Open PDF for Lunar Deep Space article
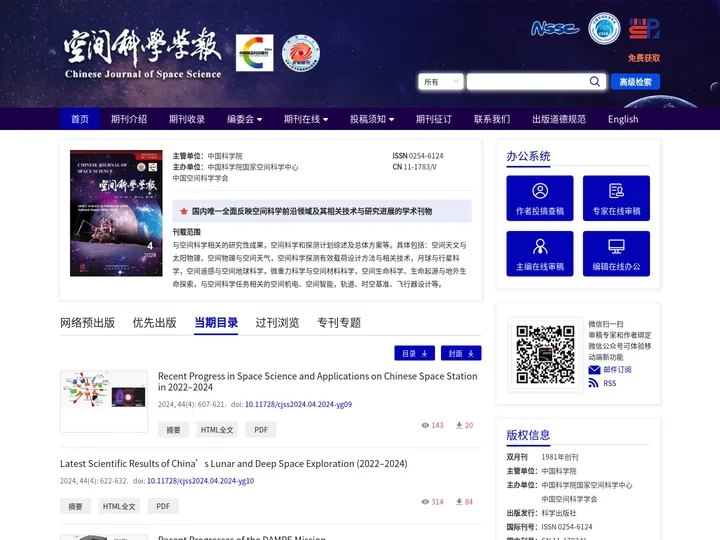 (x=163, y=506)
